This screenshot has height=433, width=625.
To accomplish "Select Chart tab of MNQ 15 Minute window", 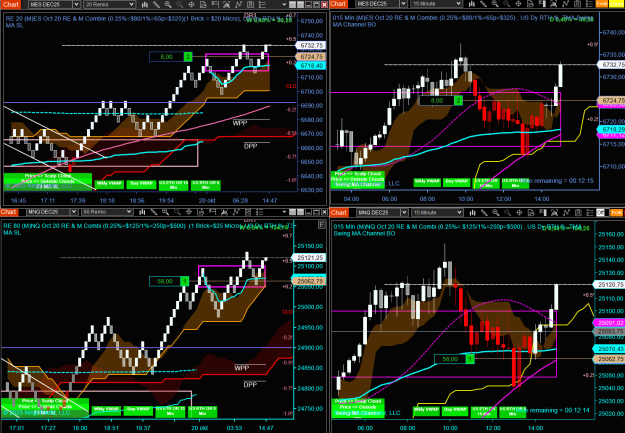I will click(339, 213).
